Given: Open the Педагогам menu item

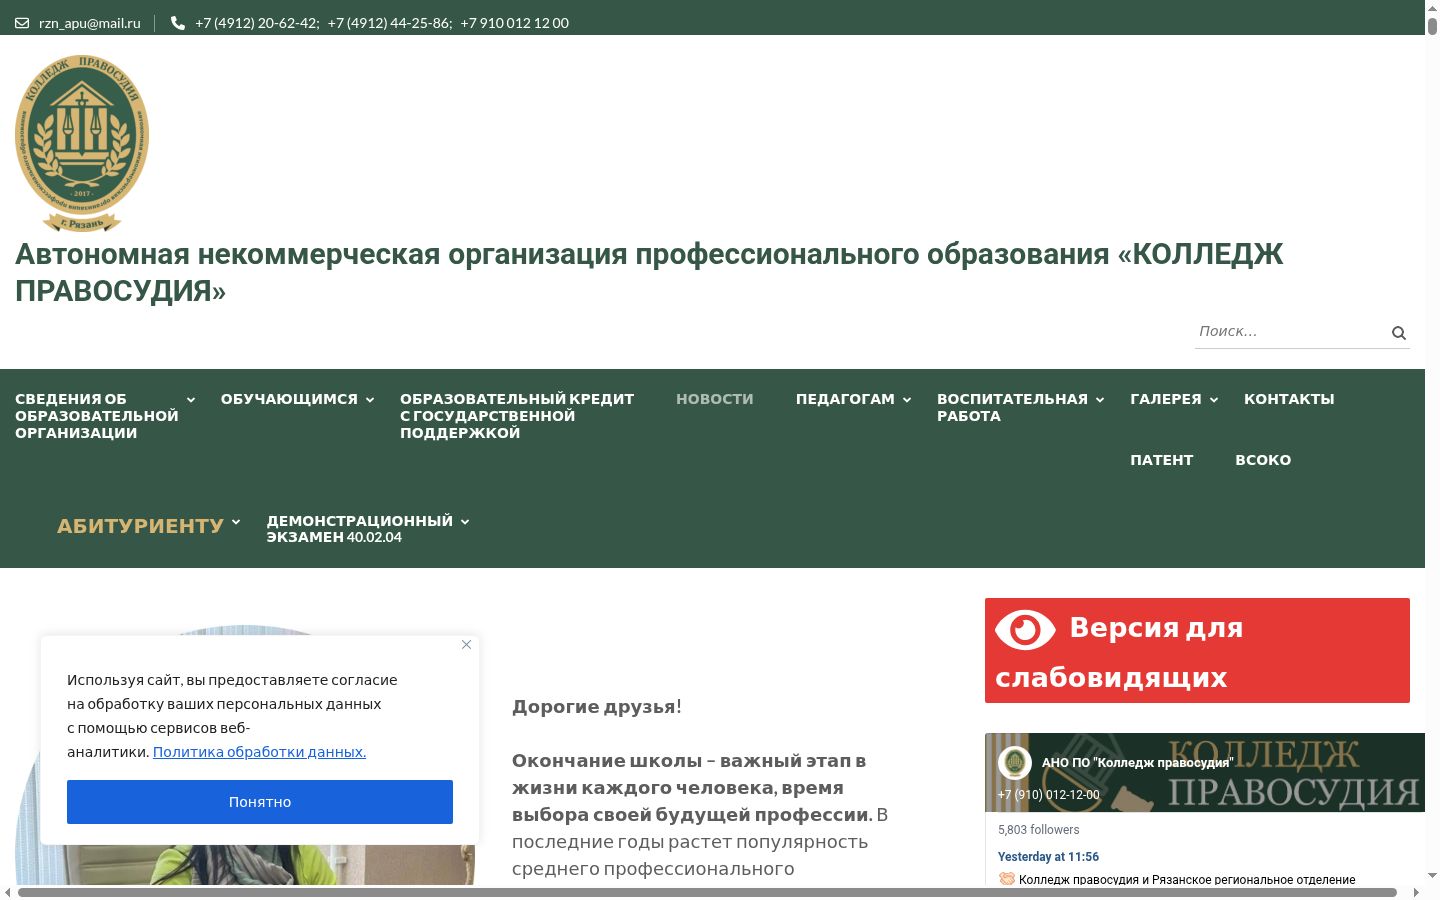Looking at the screenshot, I should (845, 399).
